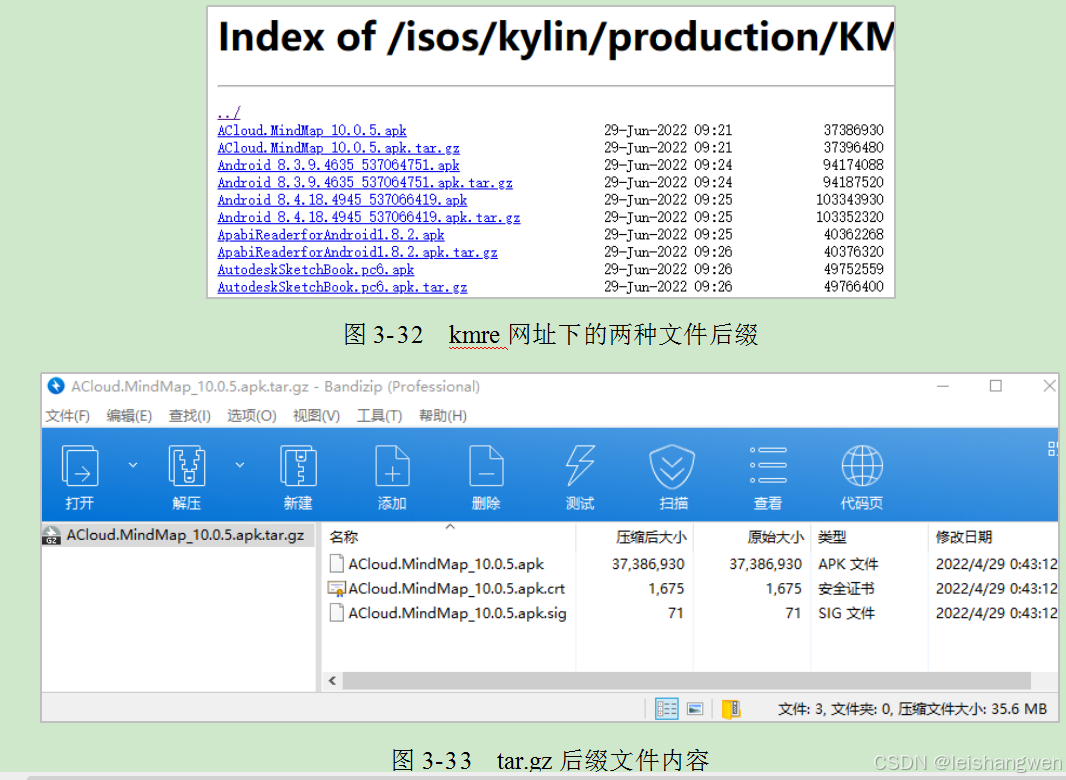Open the 查找(I) menu
The width and height of the screenshot is (1066, 780).
(x=190, y=416)
